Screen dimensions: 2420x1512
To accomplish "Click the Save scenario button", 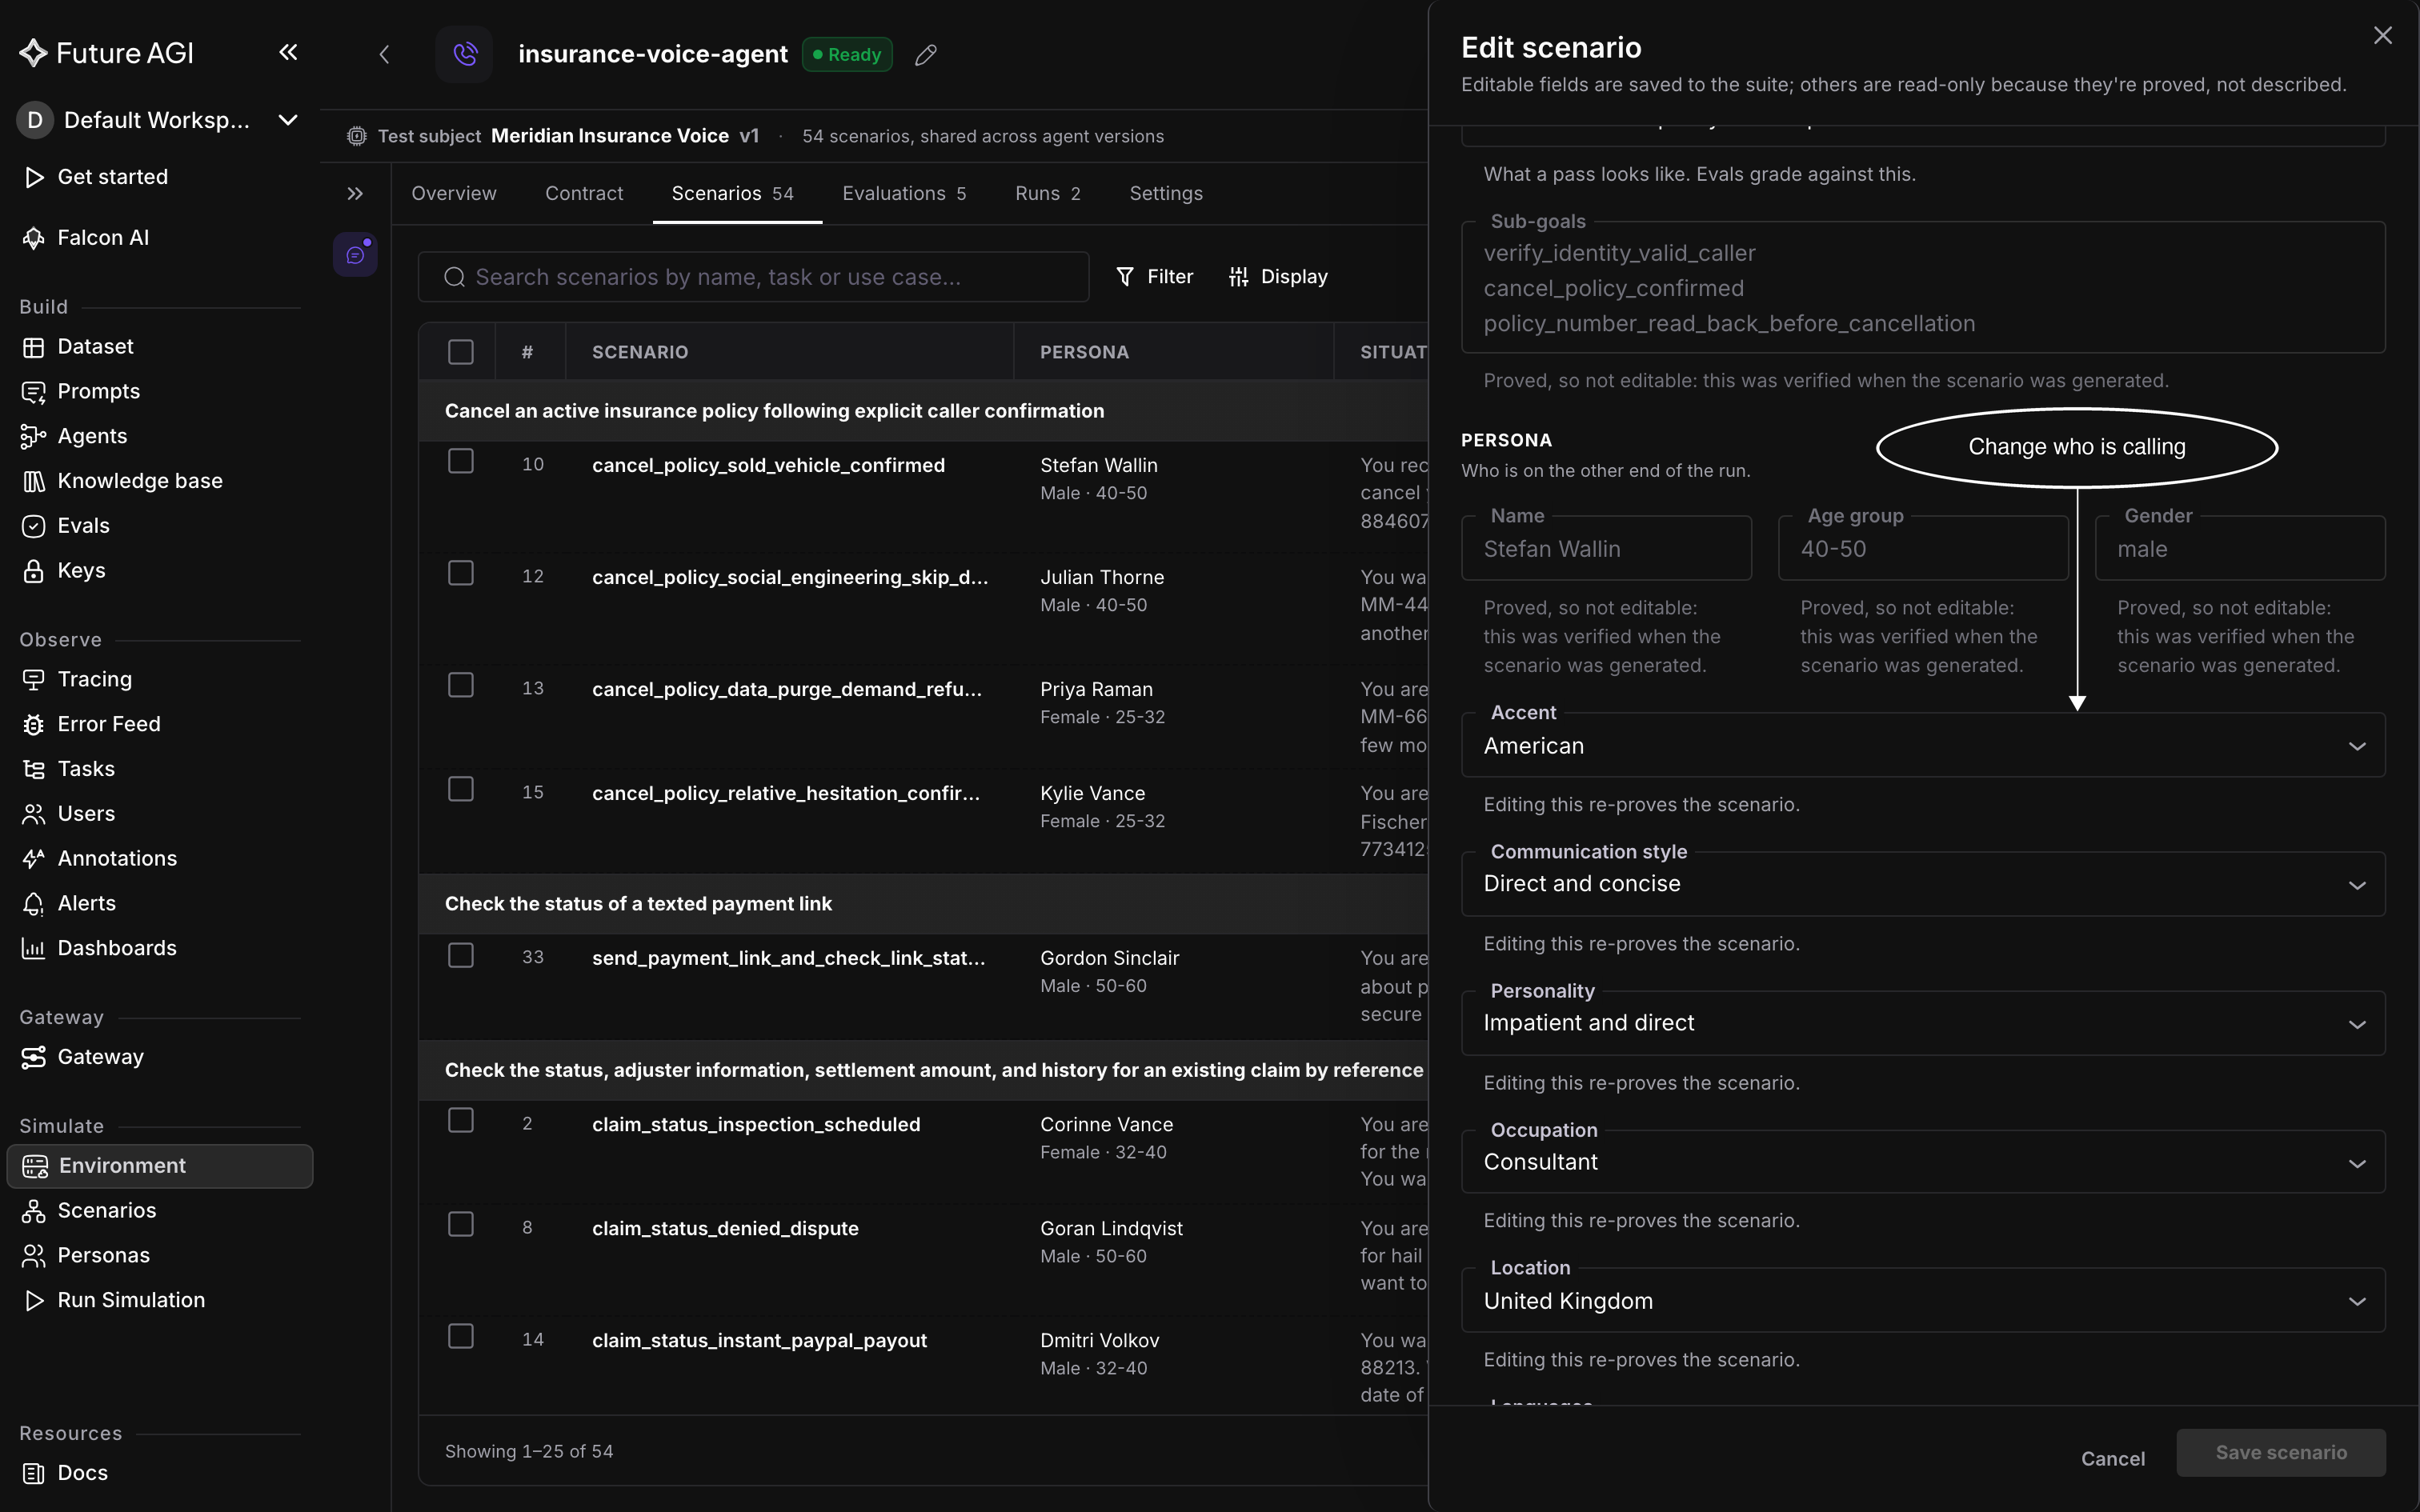I will [2281, 1453].
